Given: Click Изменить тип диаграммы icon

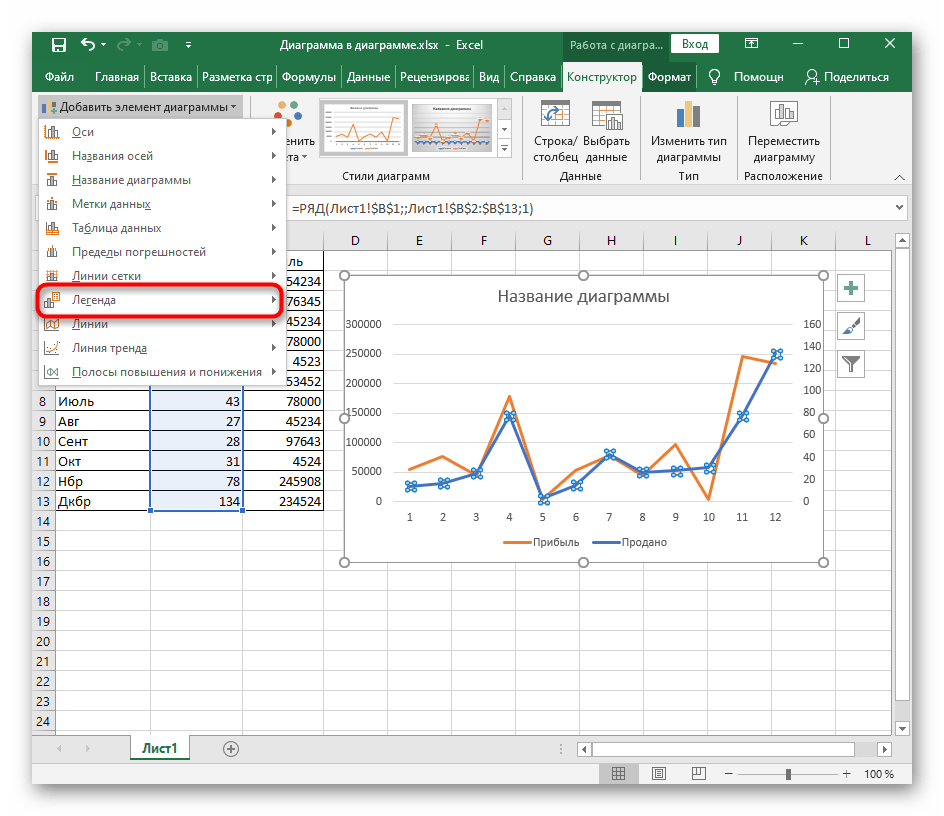Looking at the screenshot, I should [689, 113].
